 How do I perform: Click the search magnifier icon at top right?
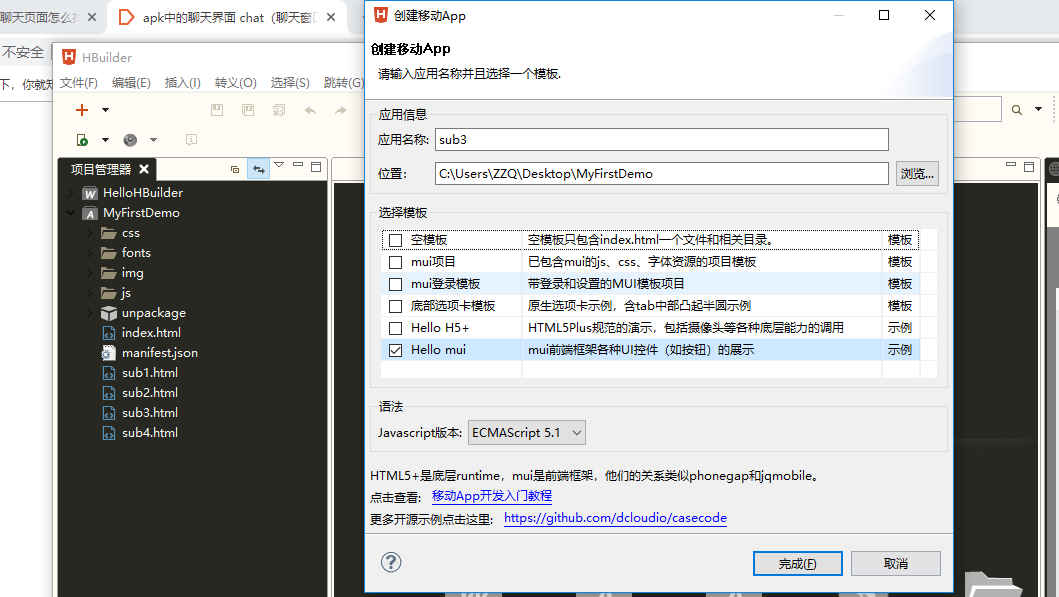(x=1016, y=110)
